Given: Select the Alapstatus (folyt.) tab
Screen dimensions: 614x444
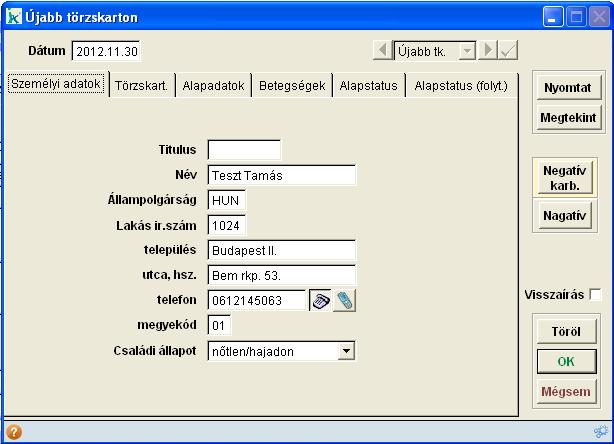Looking at the screenshot, I should tap(461, 86).
